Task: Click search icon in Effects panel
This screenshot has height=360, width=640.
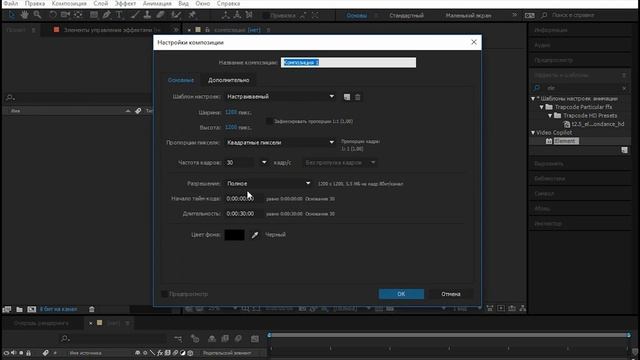Action: tap(537, 88)
